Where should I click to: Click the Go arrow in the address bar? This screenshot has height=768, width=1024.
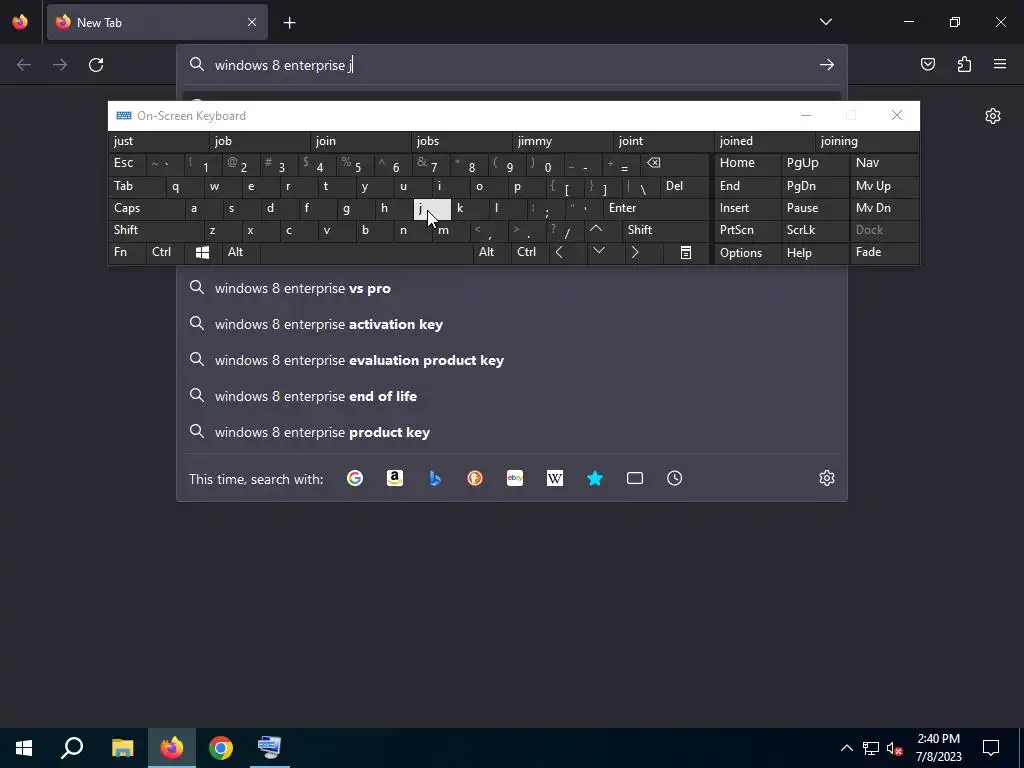(827, 65)
